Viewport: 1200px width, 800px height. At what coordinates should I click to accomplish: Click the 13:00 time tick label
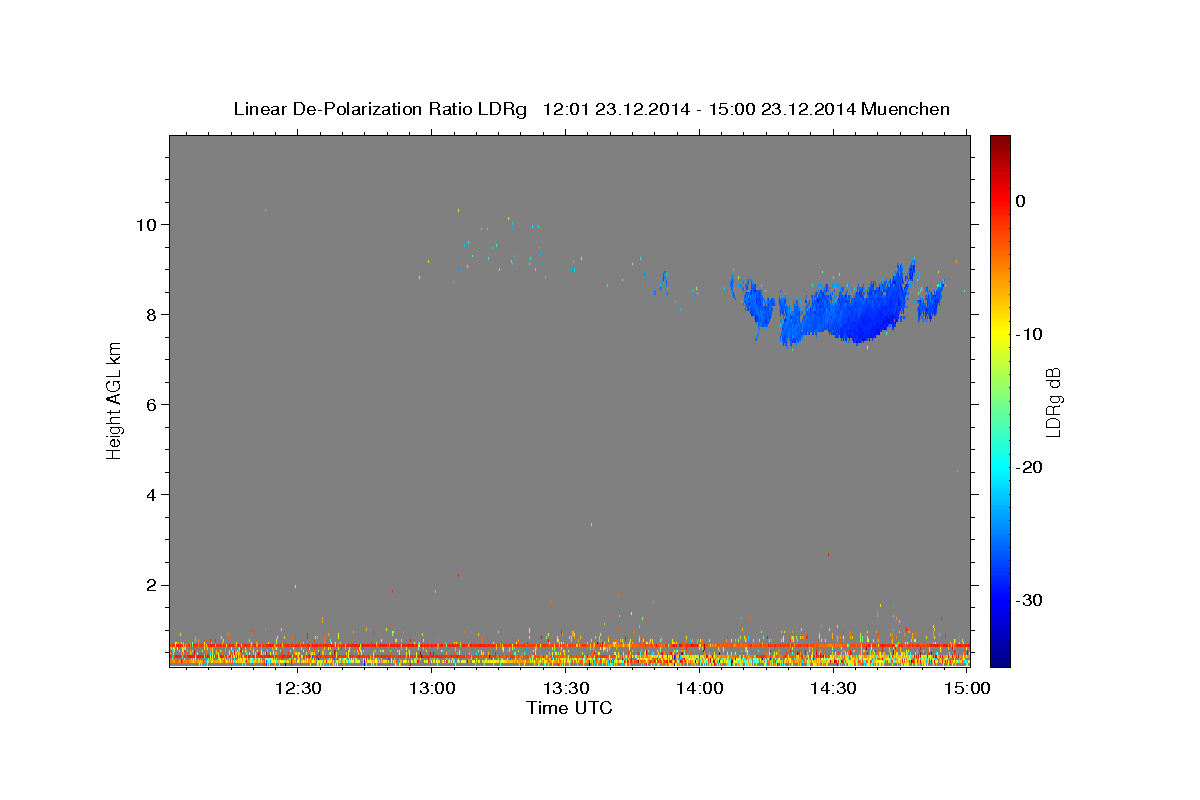(x=432, y=689)
